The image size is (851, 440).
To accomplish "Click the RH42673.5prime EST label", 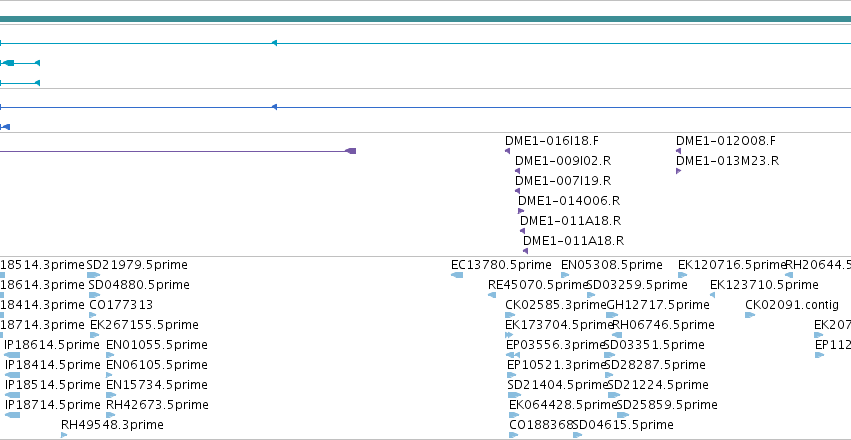I will [157, 405].
